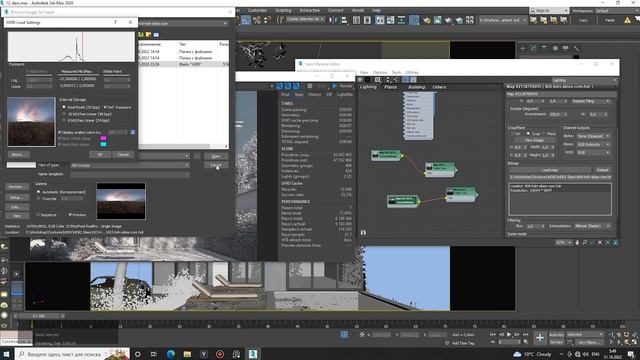
Task: Toggle the Preview checkbox in file dialog
Action: click(70, 215)
